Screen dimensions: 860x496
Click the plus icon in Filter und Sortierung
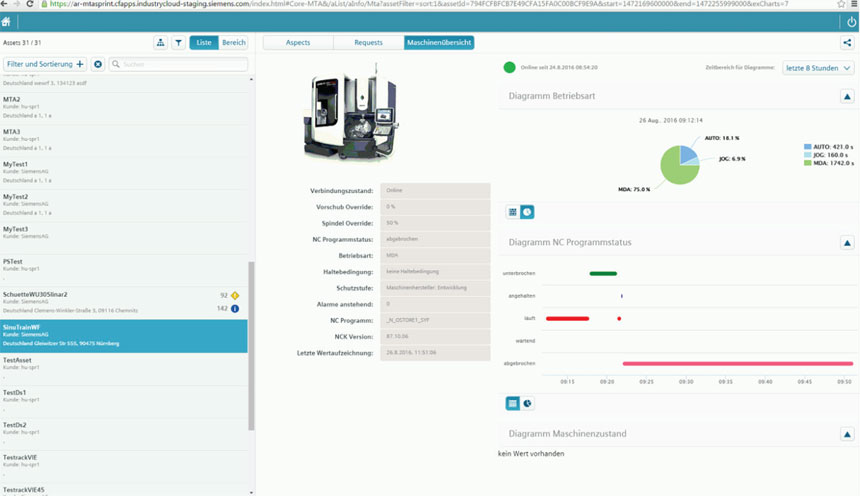tap(80, 64)
